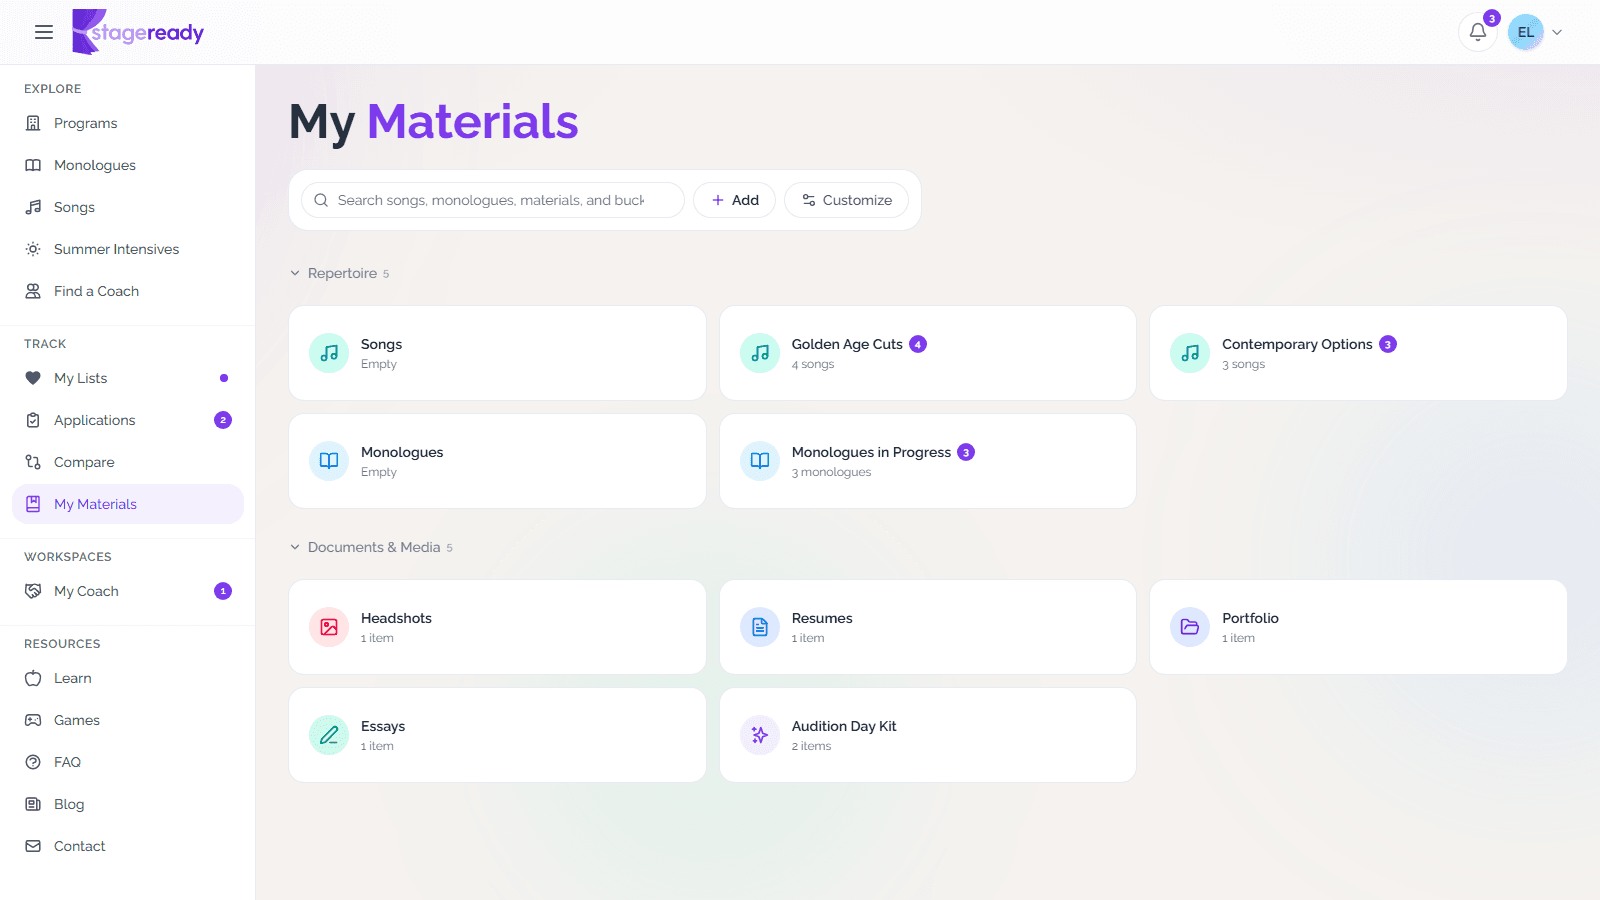Click the Compare icon in sidebar
Image resolution: width=1600 pixels, height=900 pixels.
[x=33, y=462]
